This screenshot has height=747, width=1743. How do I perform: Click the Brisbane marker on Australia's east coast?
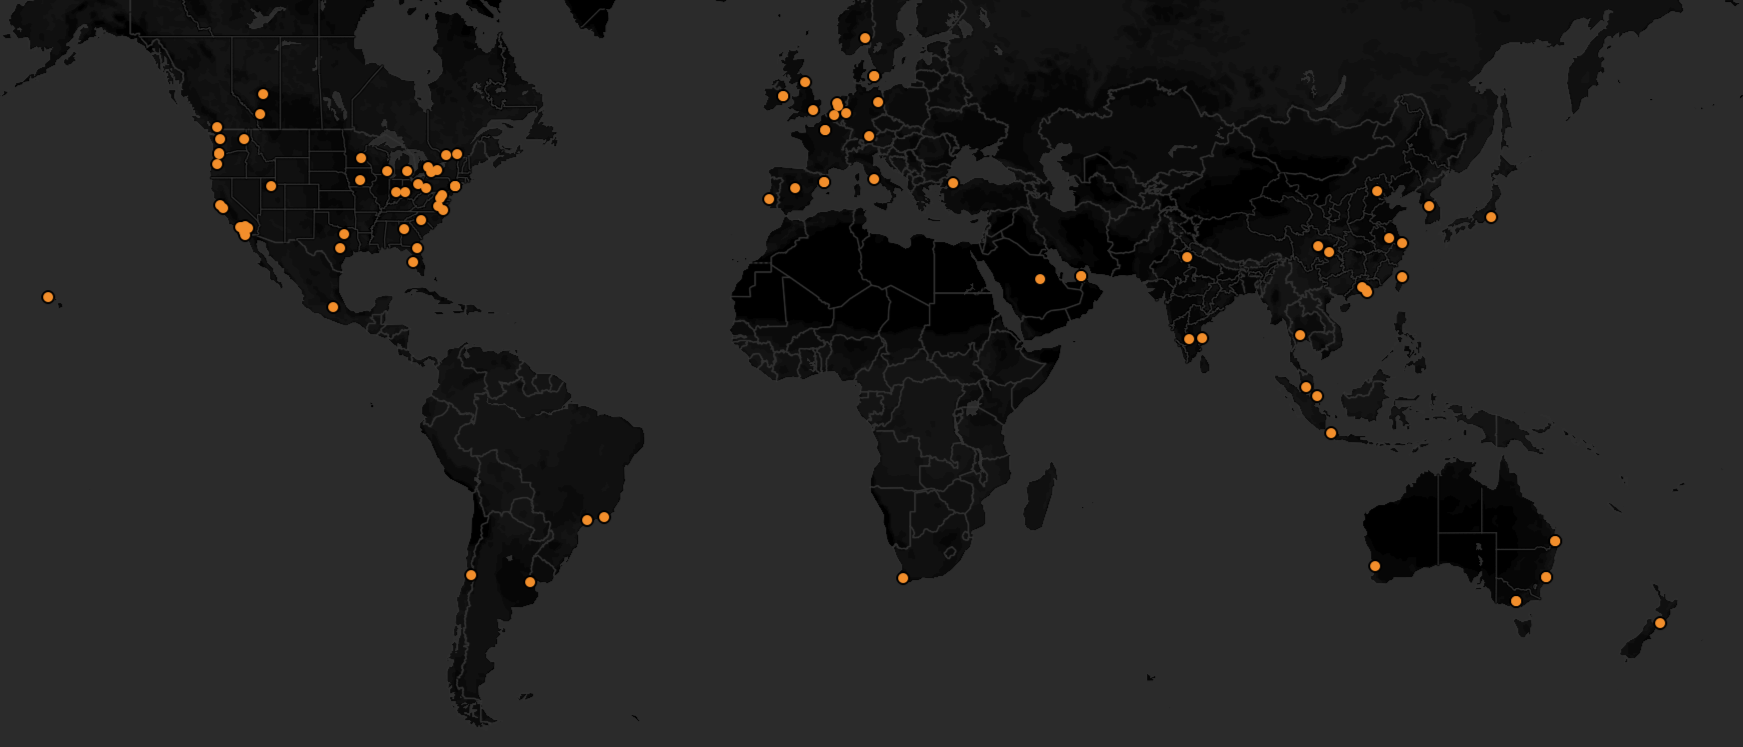(1555, 541)
